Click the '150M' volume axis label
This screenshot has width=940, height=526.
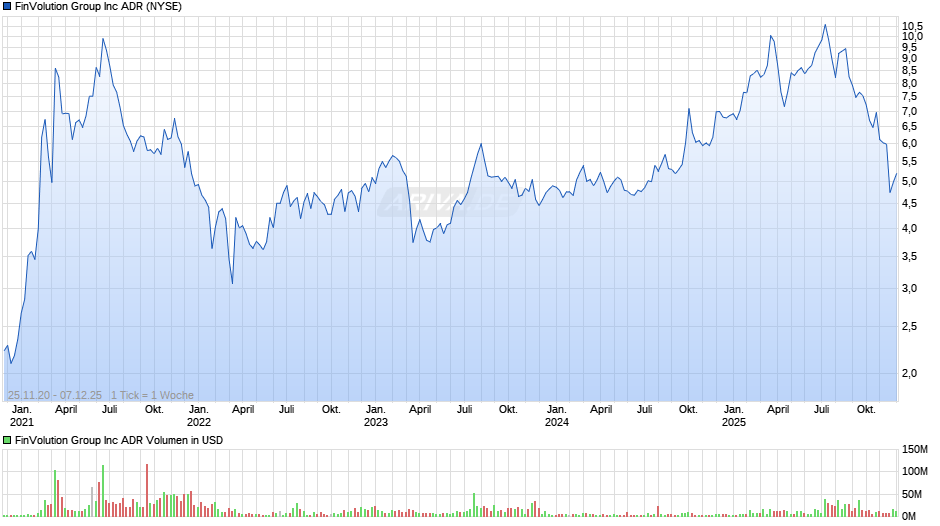(x=915, y=450)
